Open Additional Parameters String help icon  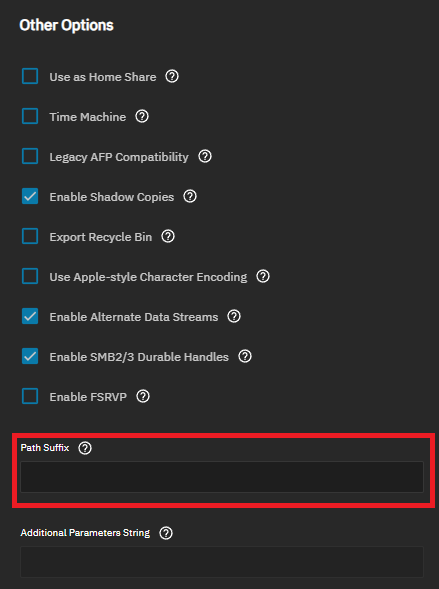[166, 533]
